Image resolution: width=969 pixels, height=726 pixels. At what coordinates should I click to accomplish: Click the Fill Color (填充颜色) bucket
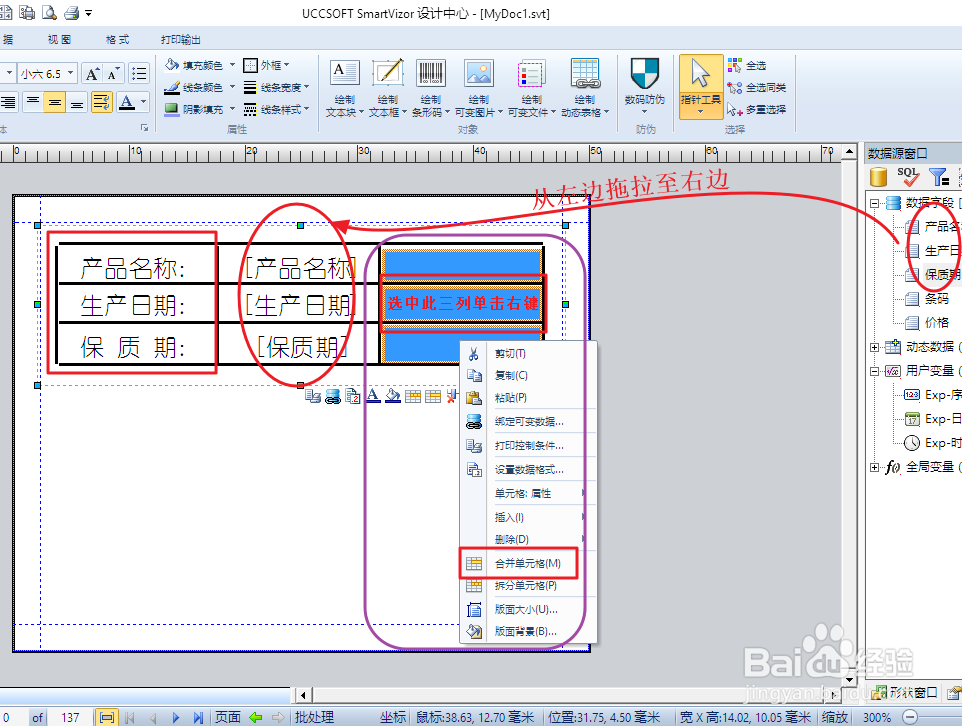[x=172, y=64]
